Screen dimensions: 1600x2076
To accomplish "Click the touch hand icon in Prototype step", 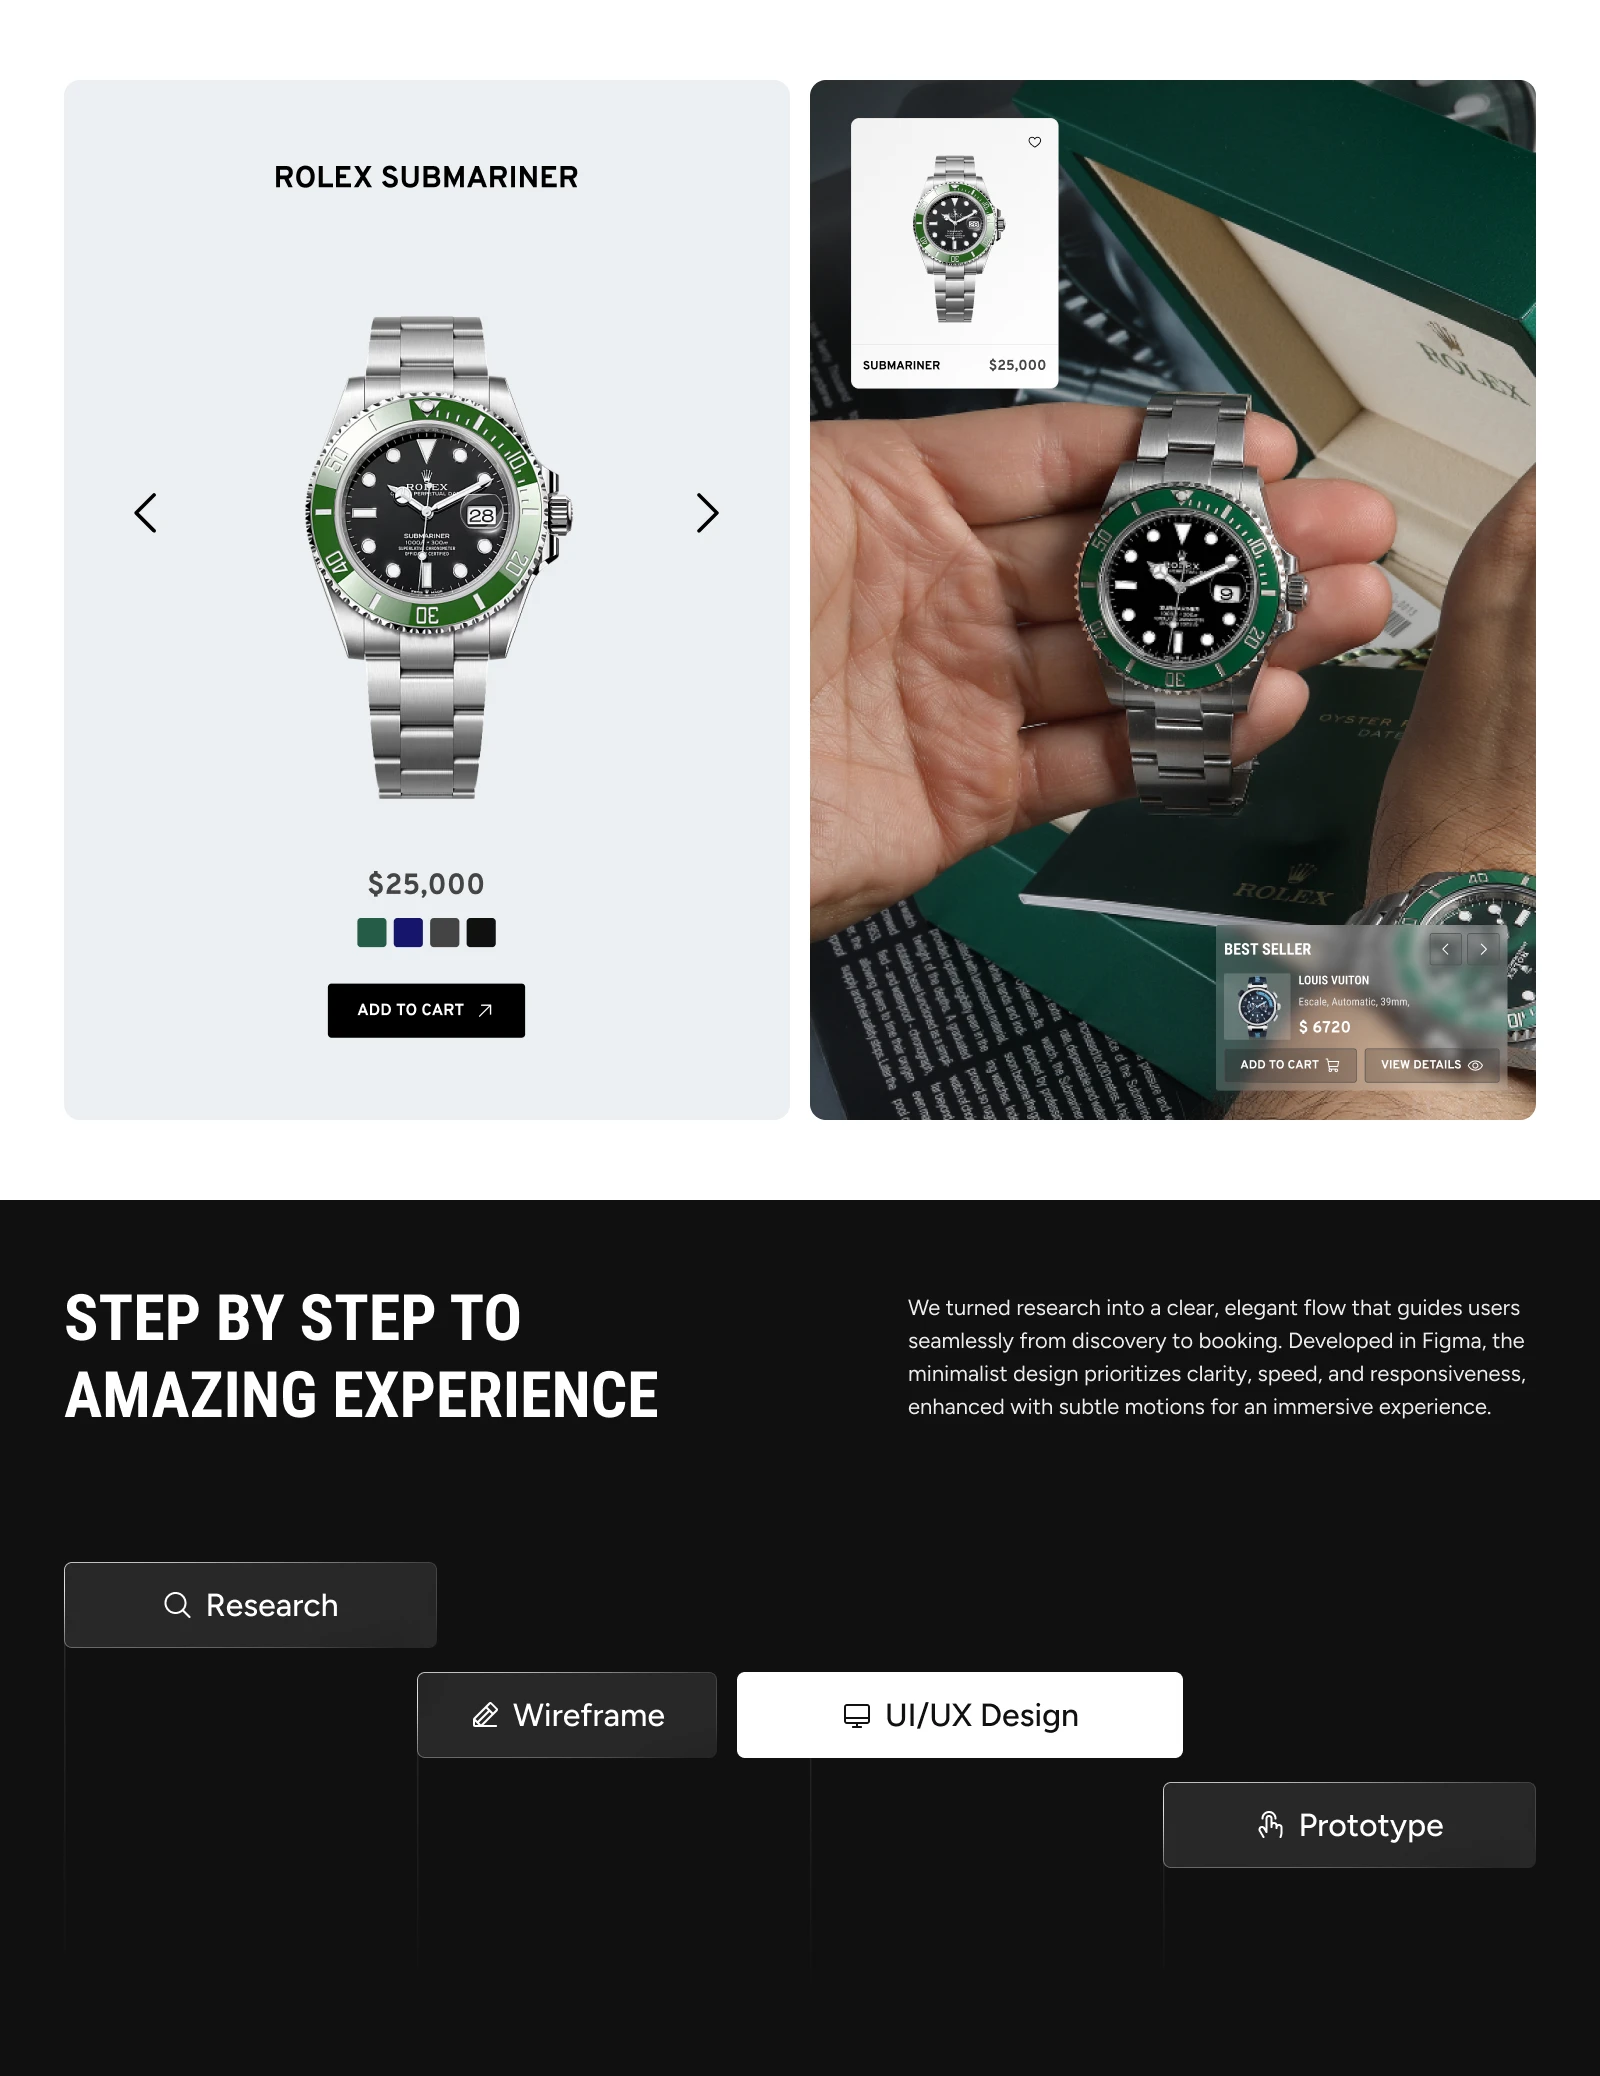I will (x=1270, y=1825).
